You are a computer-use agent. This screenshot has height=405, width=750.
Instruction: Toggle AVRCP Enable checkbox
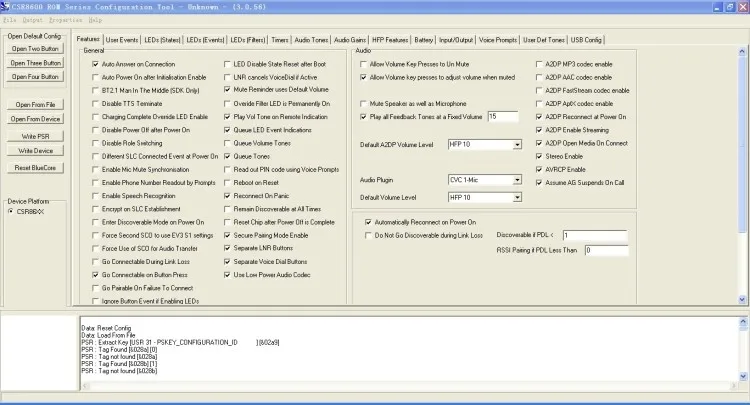coord(539,169)
